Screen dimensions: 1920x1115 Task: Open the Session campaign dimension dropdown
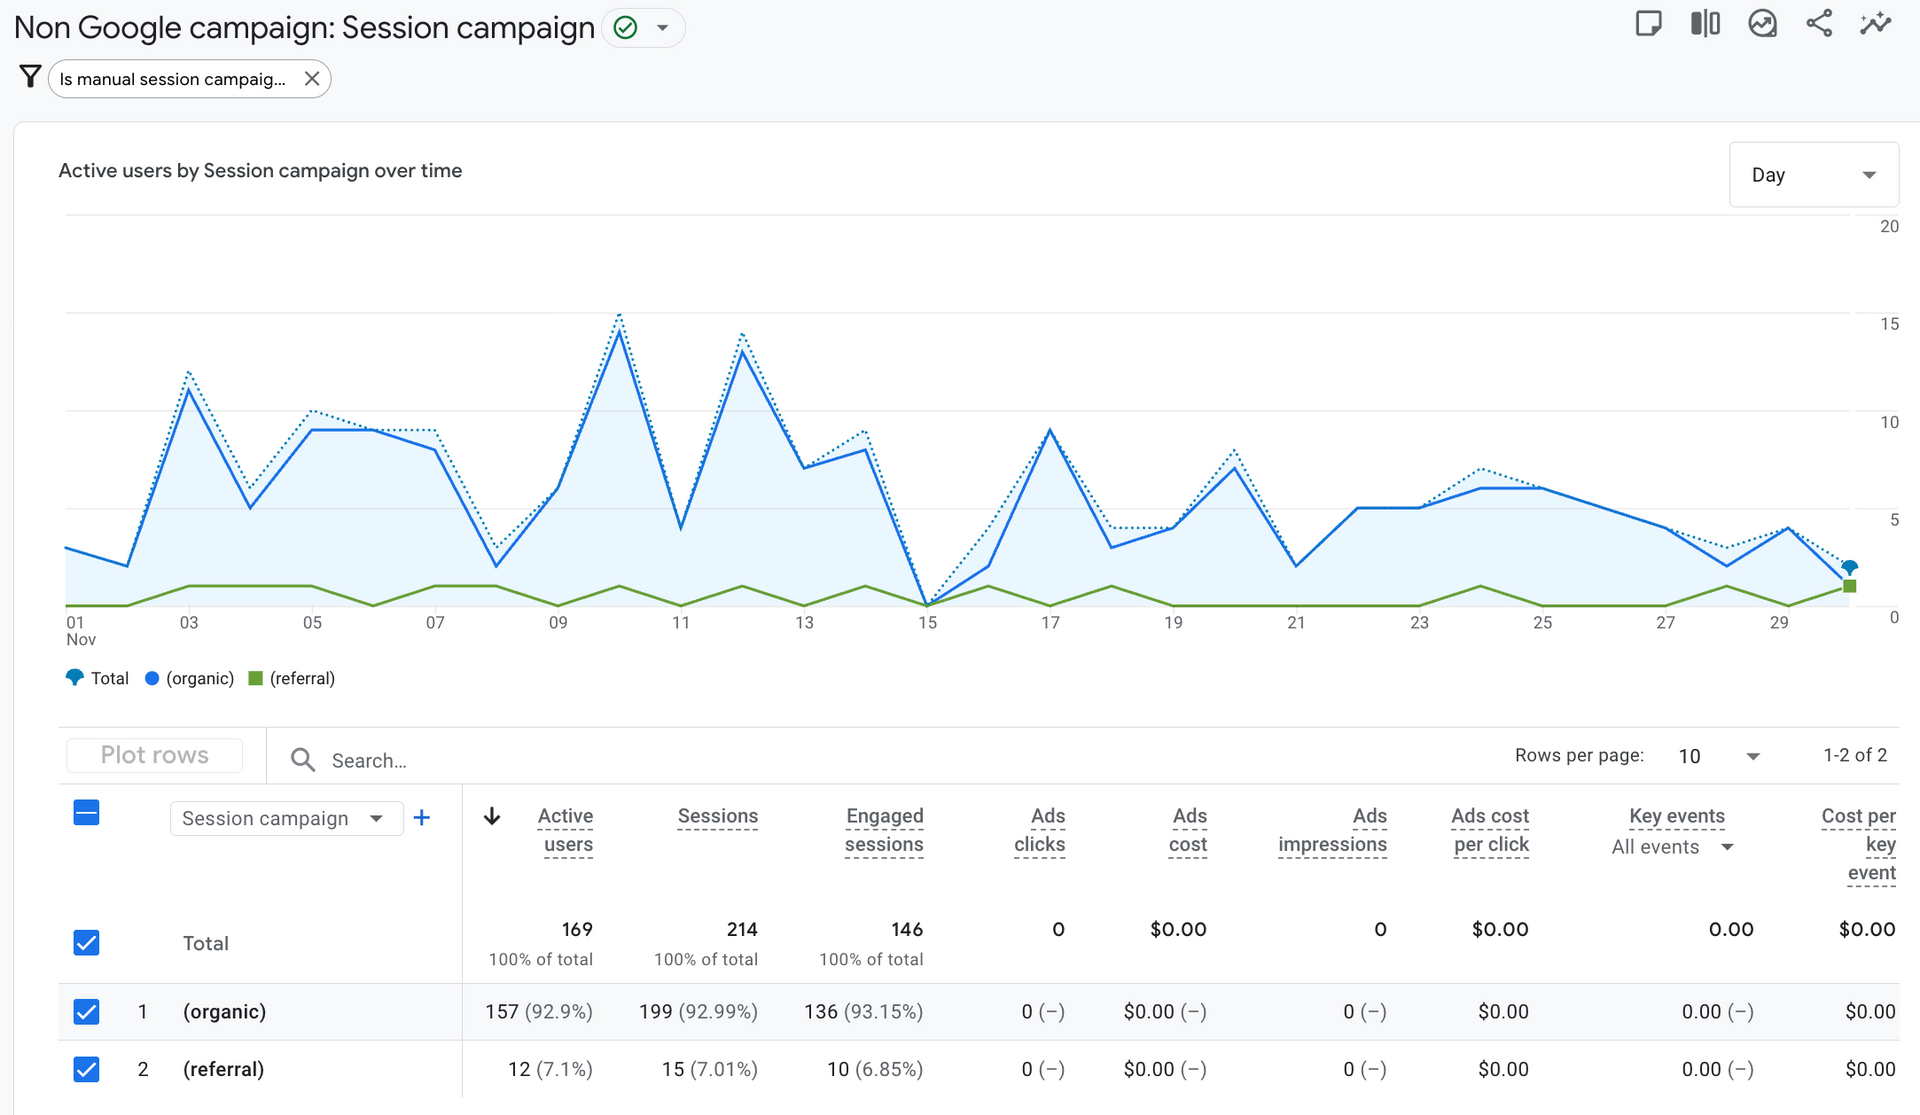tap(285, 818)
